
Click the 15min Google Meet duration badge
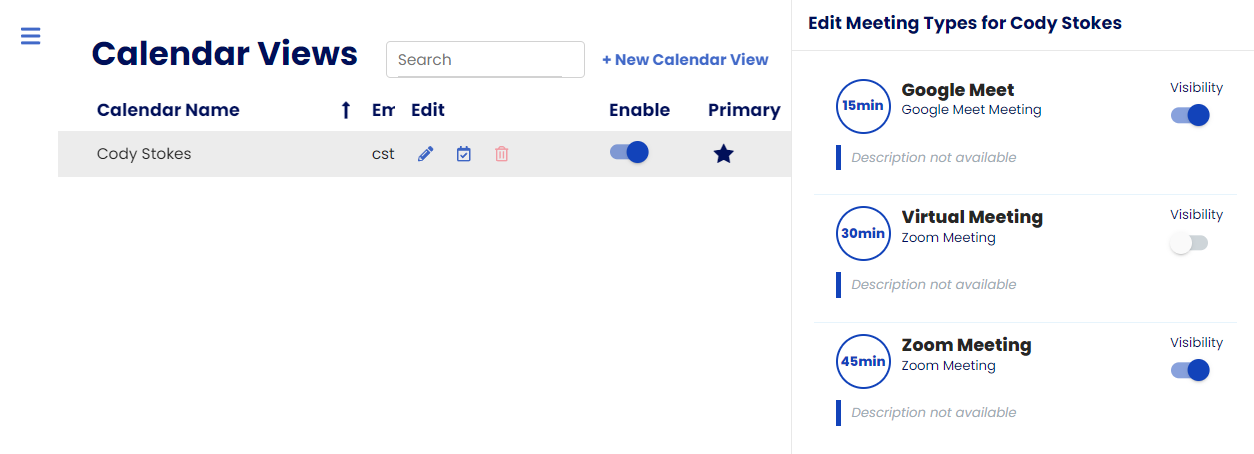coord(863,106)
